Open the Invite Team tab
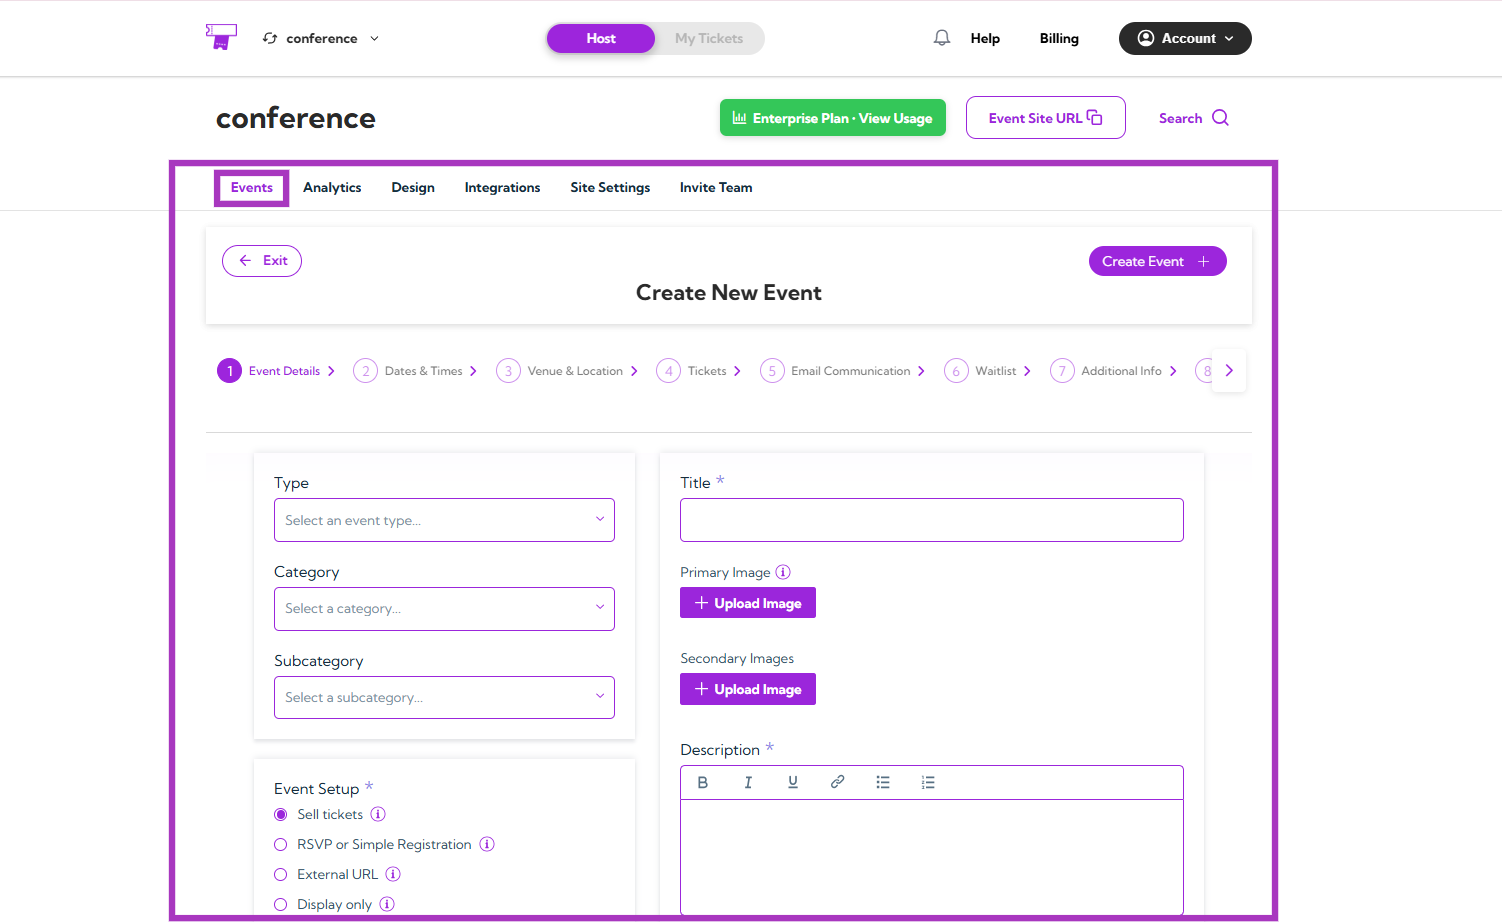Screen dimensions: 1502x922 click(716, 187)
